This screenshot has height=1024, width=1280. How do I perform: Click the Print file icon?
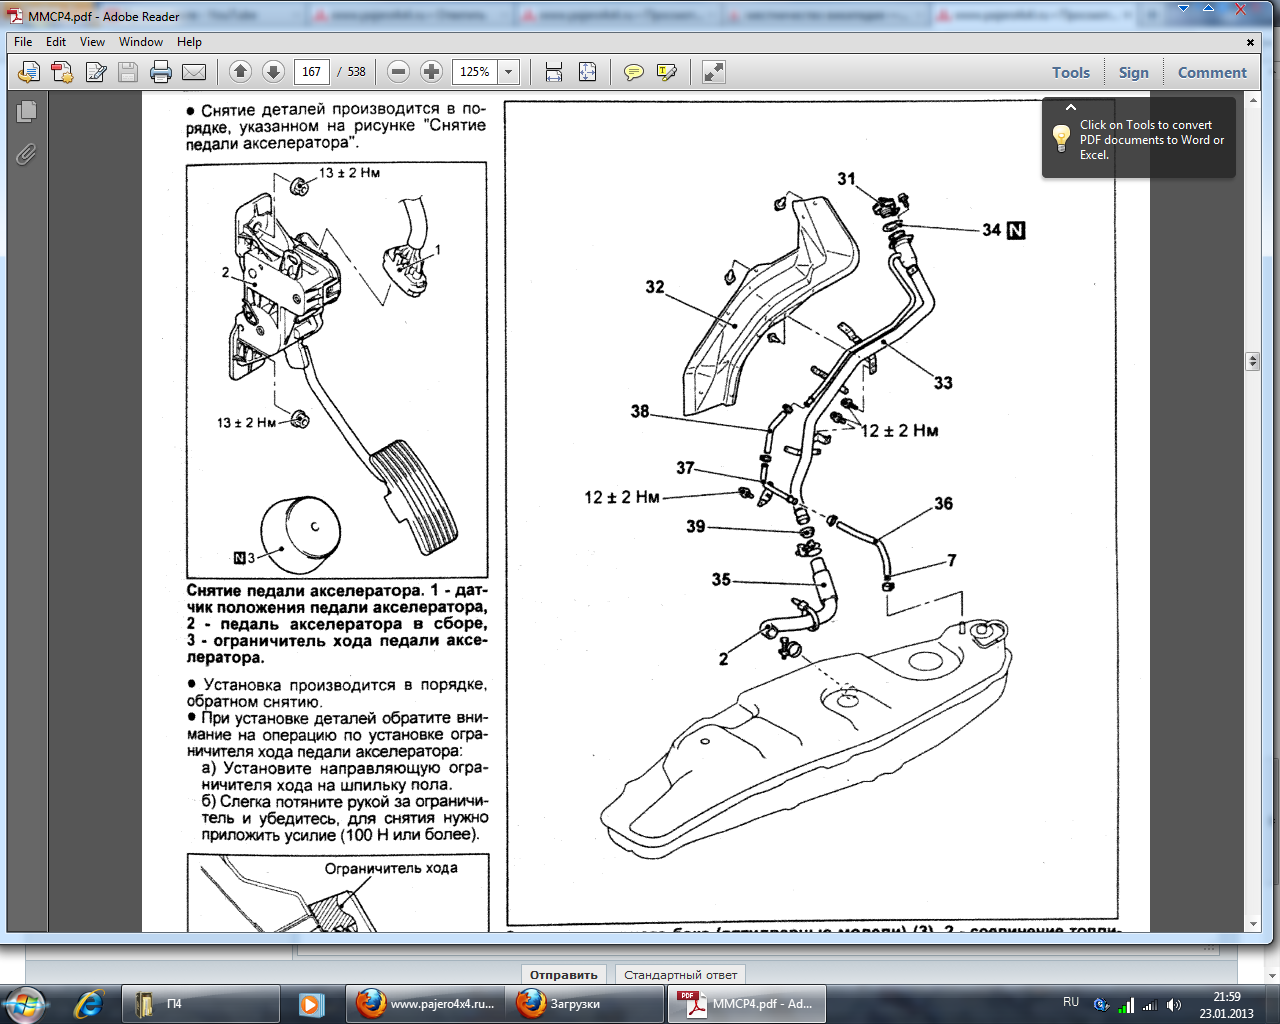point(160,72)
